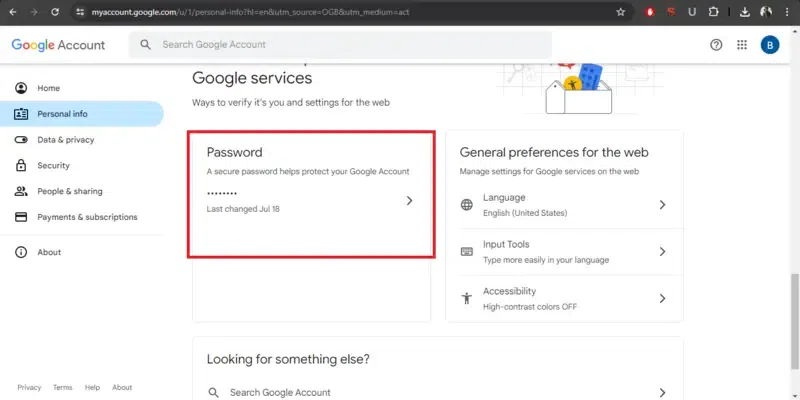Image resolution: width=800 pixels, height=400 pixels.
Task: Open the Help question mark icon
Action: 716,45
